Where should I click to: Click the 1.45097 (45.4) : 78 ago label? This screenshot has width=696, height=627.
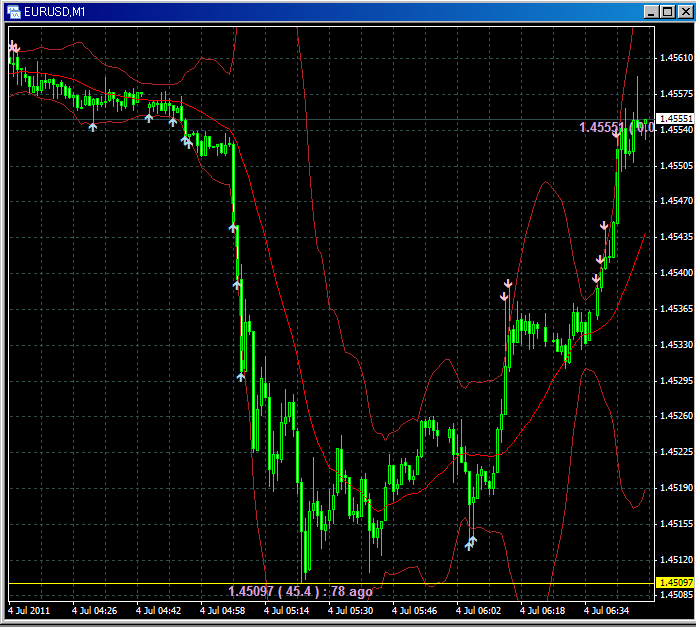[300, 592]
